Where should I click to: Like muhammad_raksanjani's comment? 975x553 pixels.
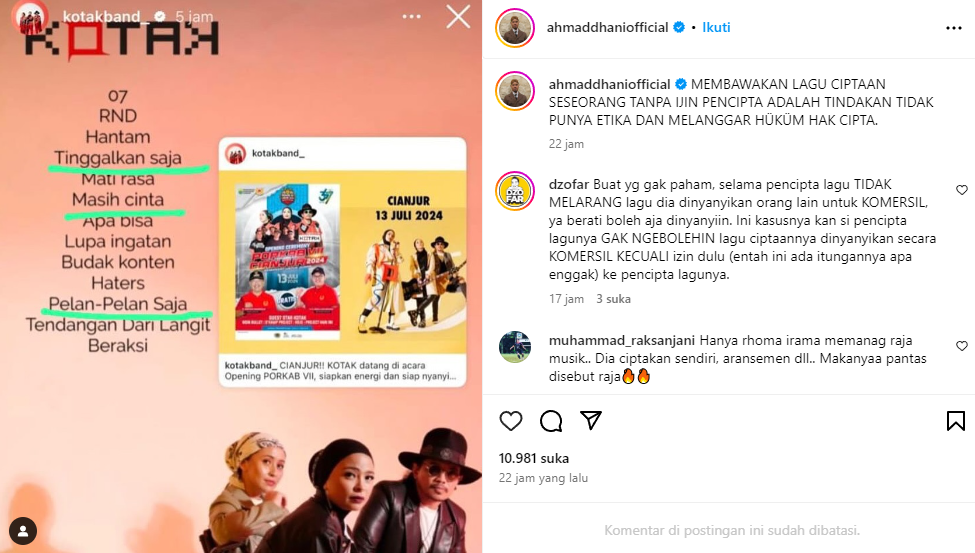962,346
